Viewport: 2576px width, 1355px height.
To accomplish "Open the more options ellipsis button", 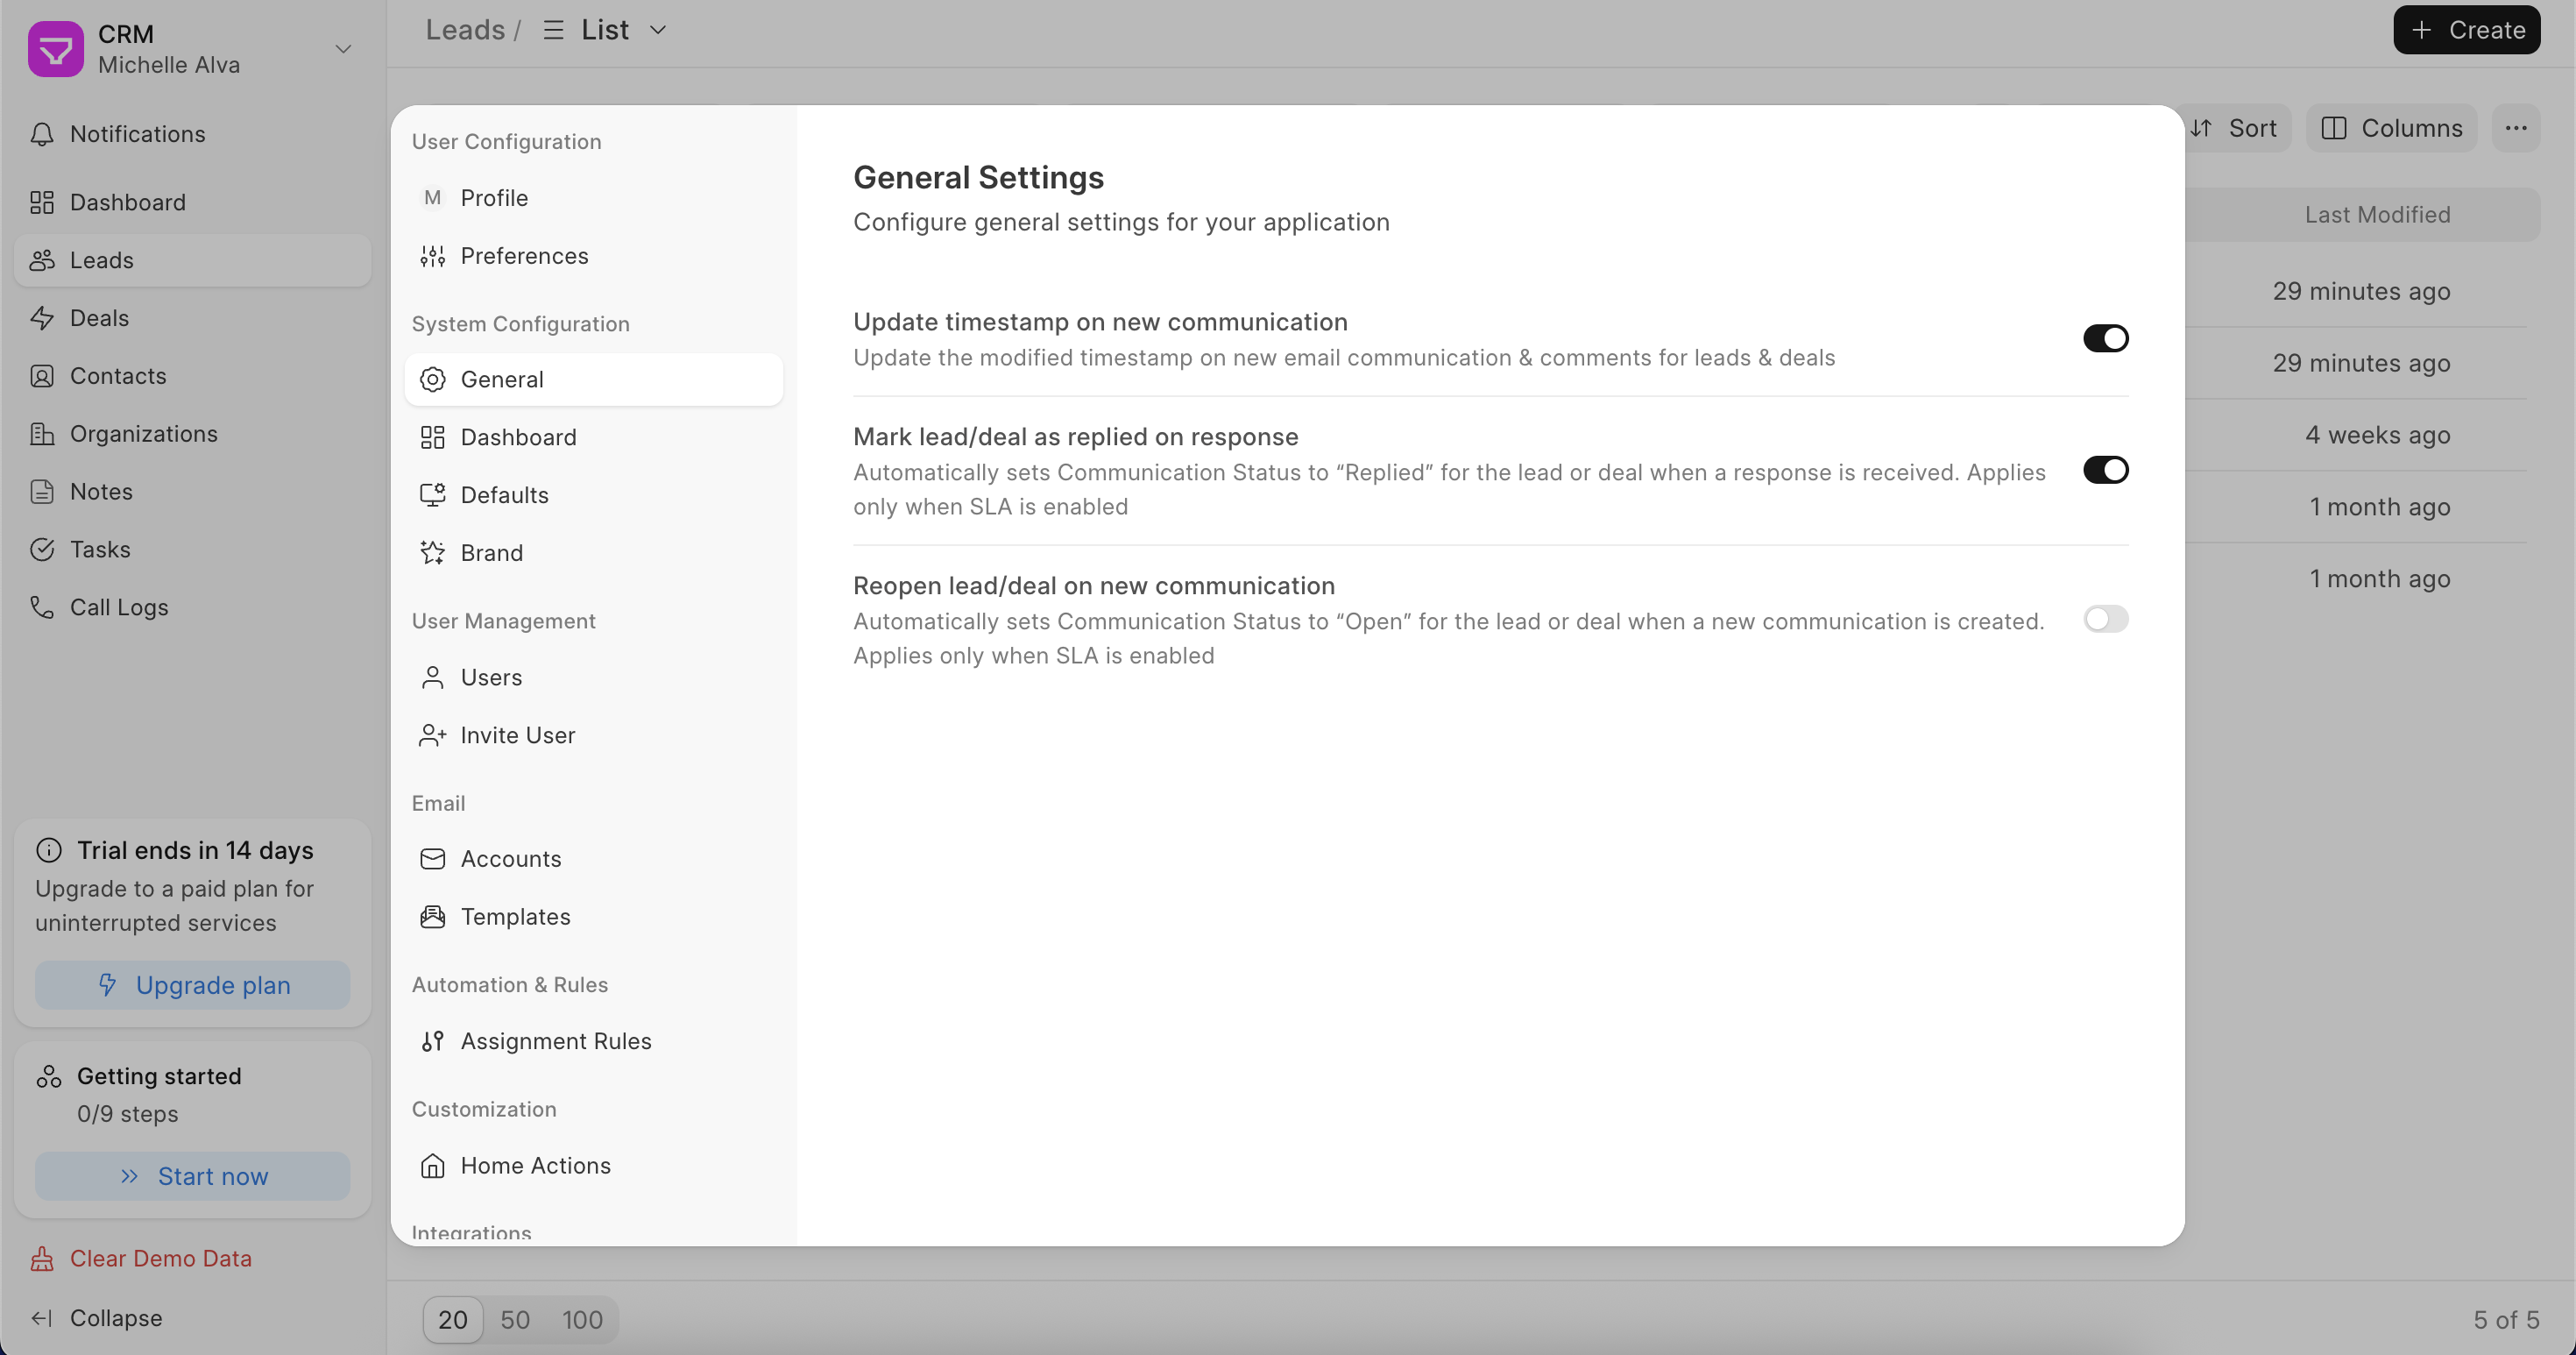I will 2515,128.
